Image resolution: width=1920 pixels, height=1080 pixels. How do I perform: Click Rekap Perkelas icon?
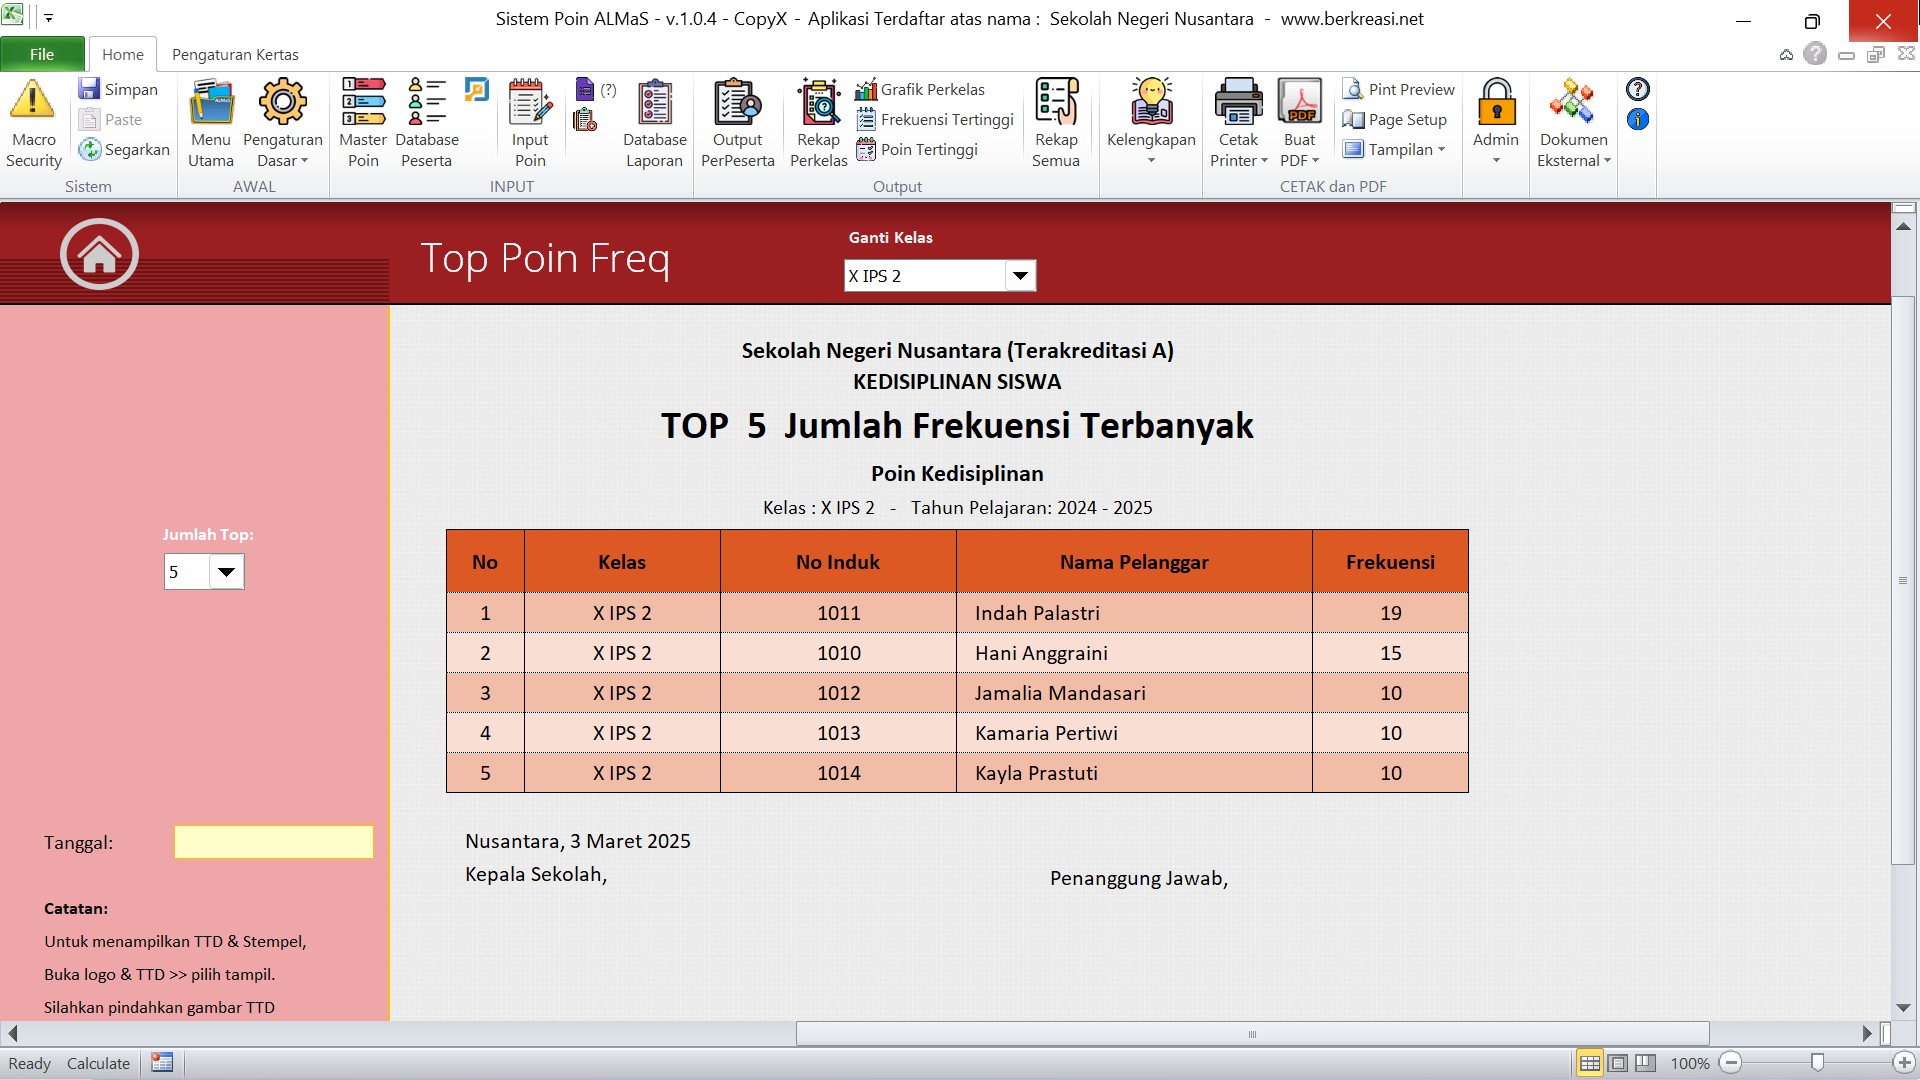pyautogui.click(x=818, y=101)
